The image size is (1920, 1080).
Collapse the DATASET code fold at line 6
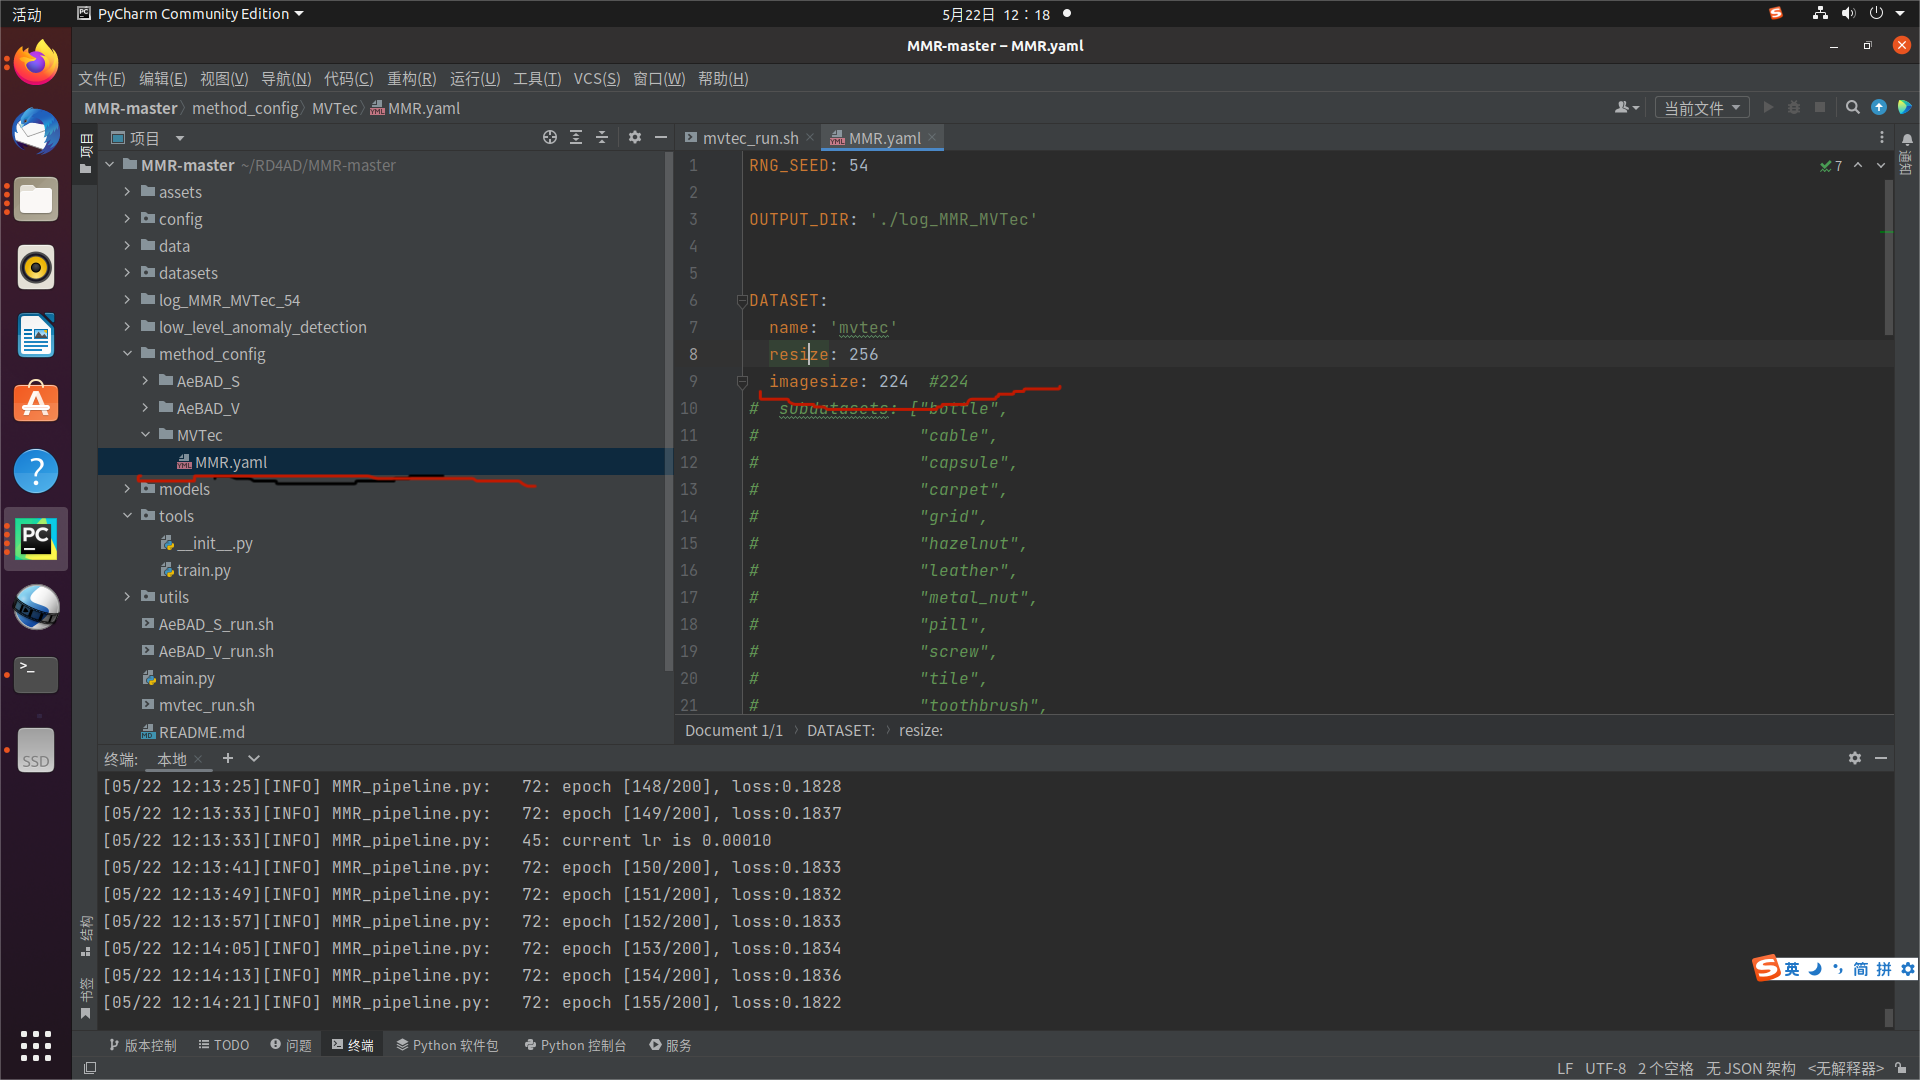[x=741, y=300]
